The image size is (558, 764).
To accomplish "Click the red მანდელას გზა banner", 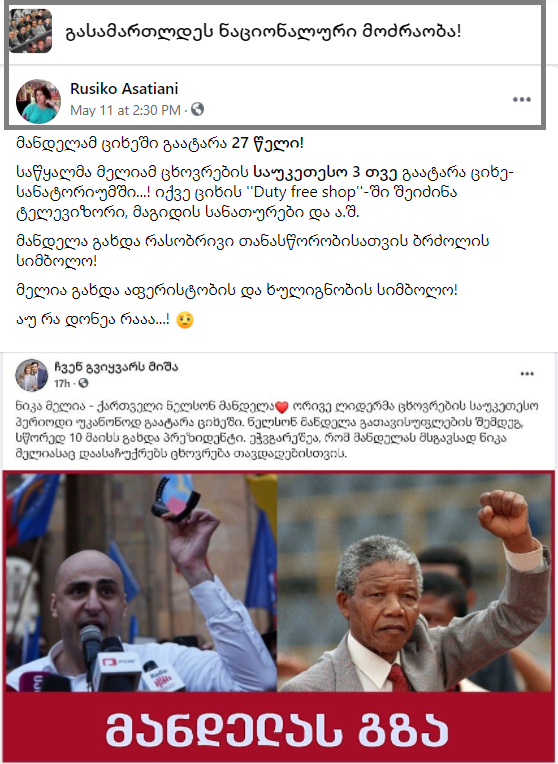I will (x=278, y=727).
